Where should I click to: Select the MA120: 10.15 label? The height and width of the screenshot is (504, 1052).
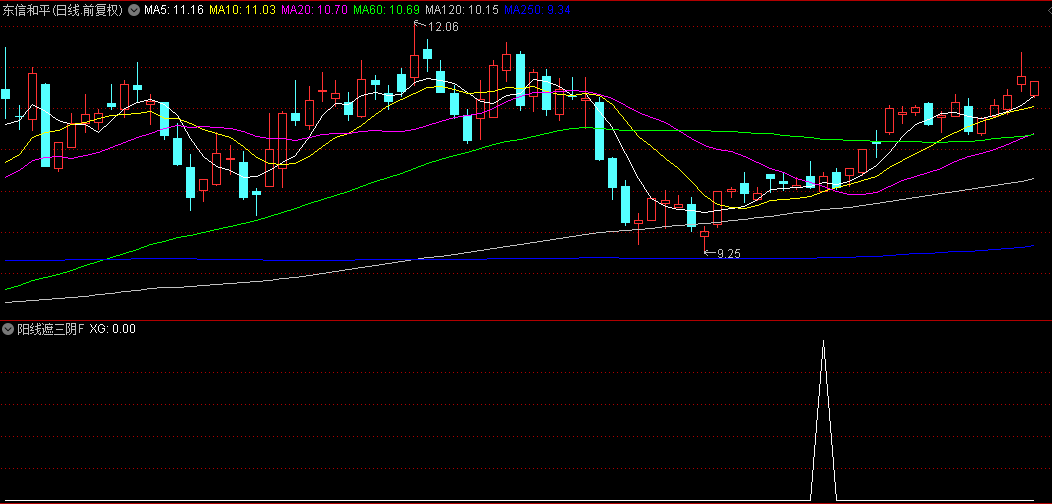click(x=461, y=10)
